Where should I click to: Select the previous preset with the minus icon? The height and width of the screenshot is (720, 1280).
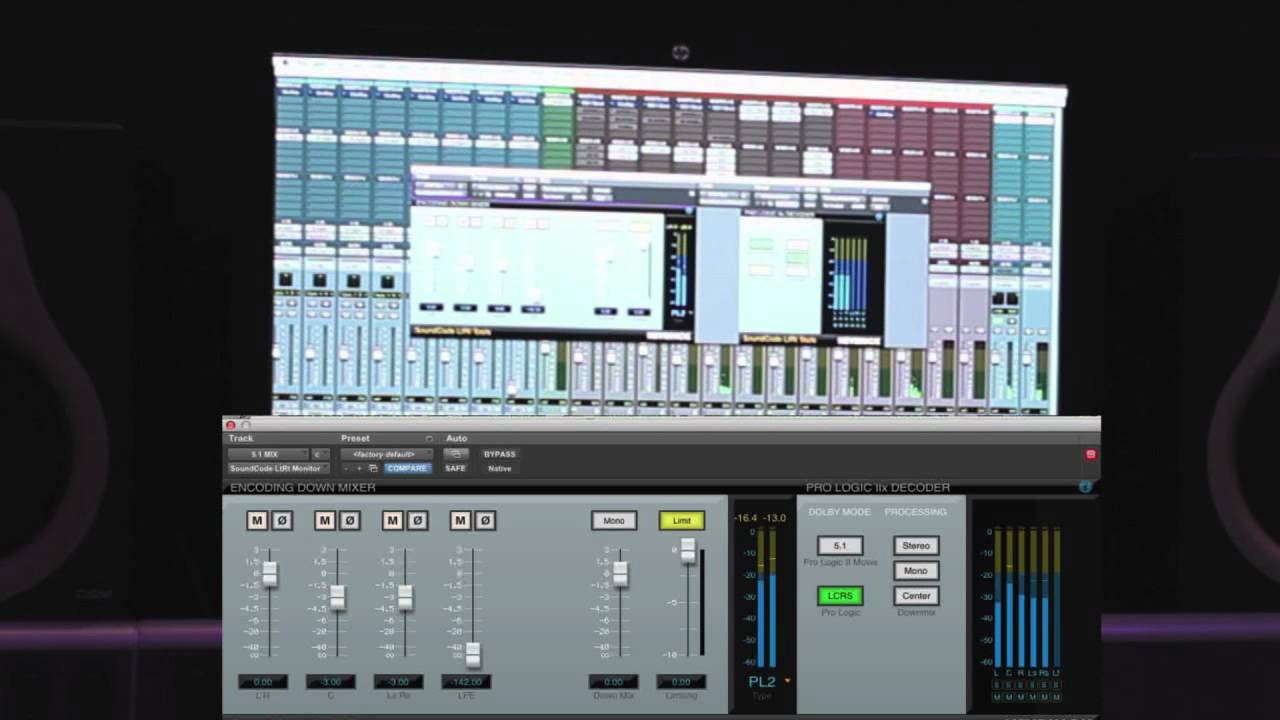(x=346, y=468)
